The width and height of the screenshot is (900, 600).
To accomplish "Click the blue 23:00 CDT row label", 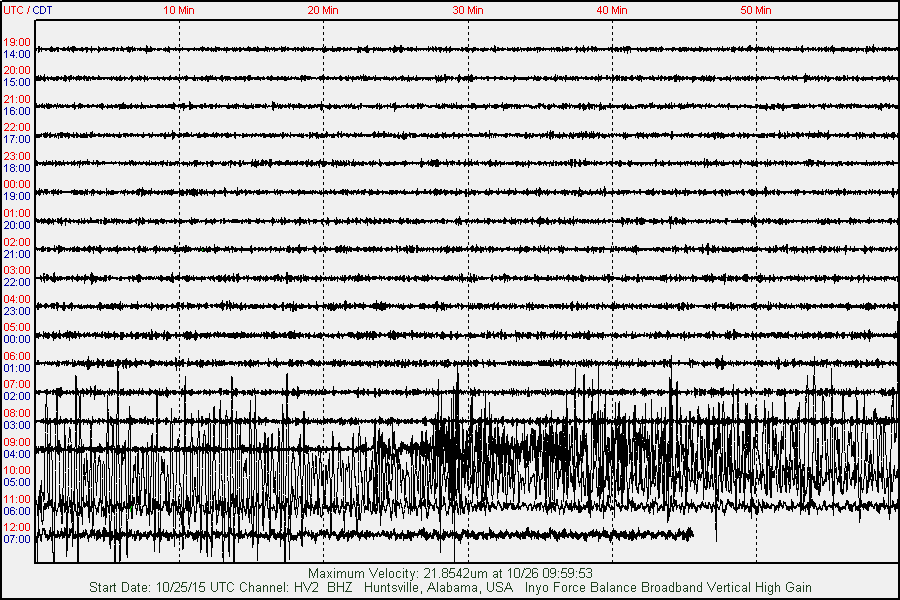I will click(17, 311).
